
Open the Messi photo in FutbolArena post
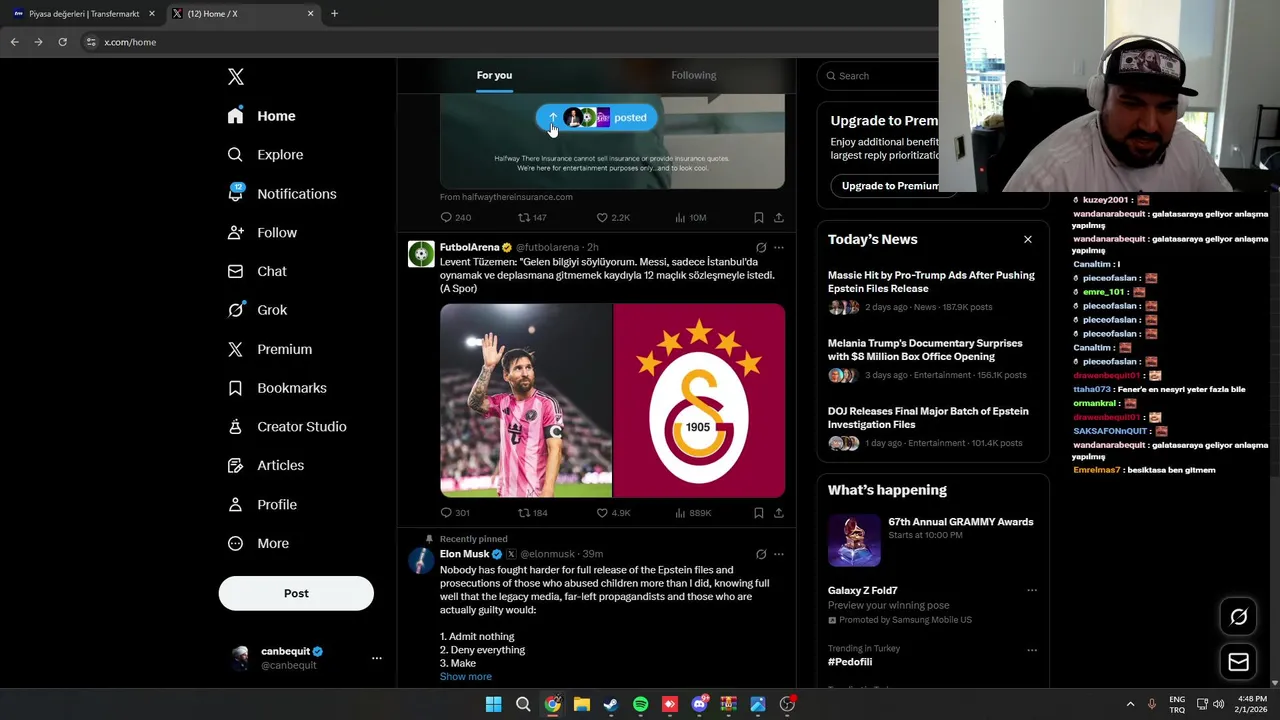pyautogui.click(x=526, y=400)
